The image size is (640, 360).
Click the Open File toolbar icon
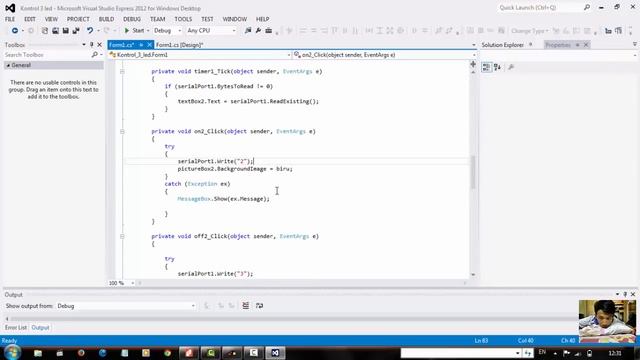point(55,31)
